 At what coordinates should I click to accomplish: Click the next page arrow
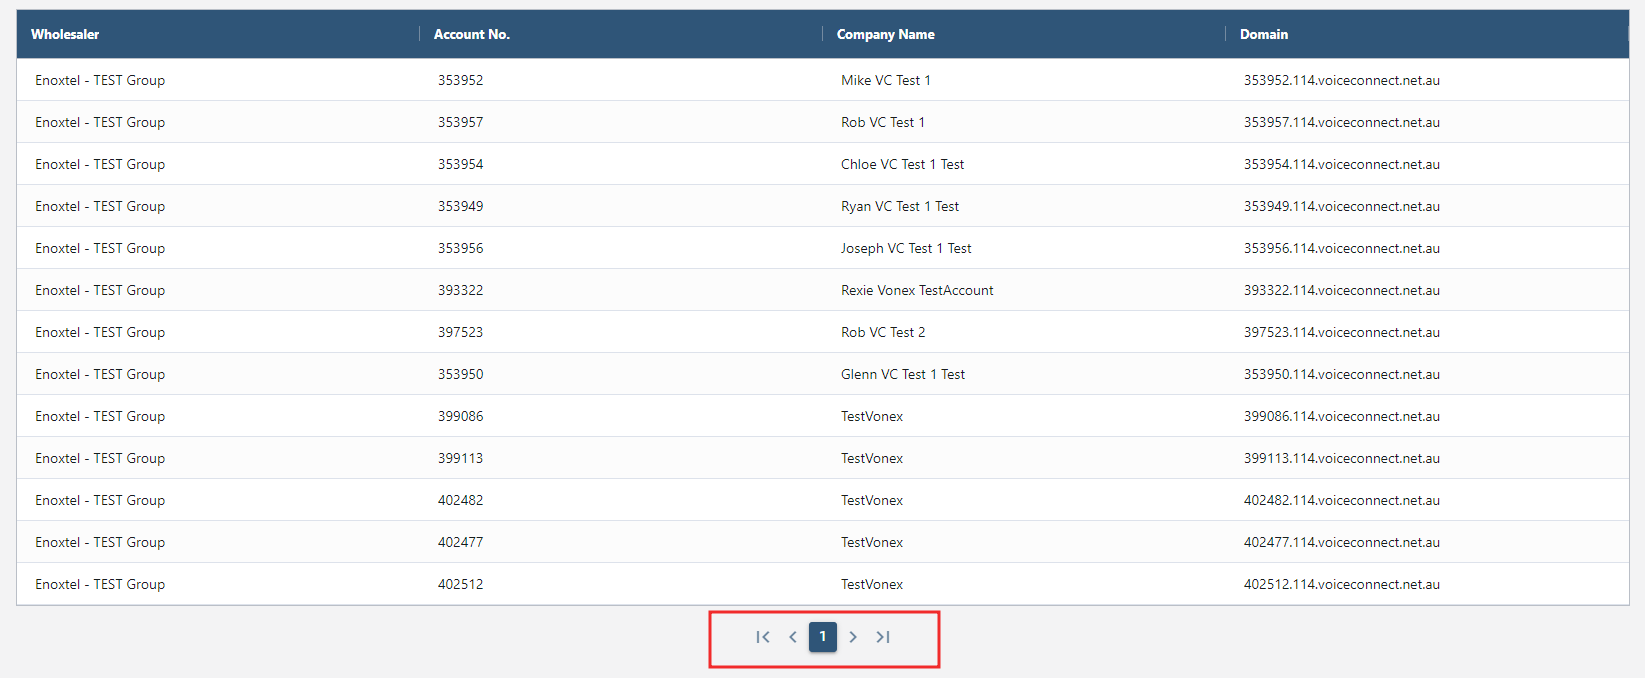853,637
